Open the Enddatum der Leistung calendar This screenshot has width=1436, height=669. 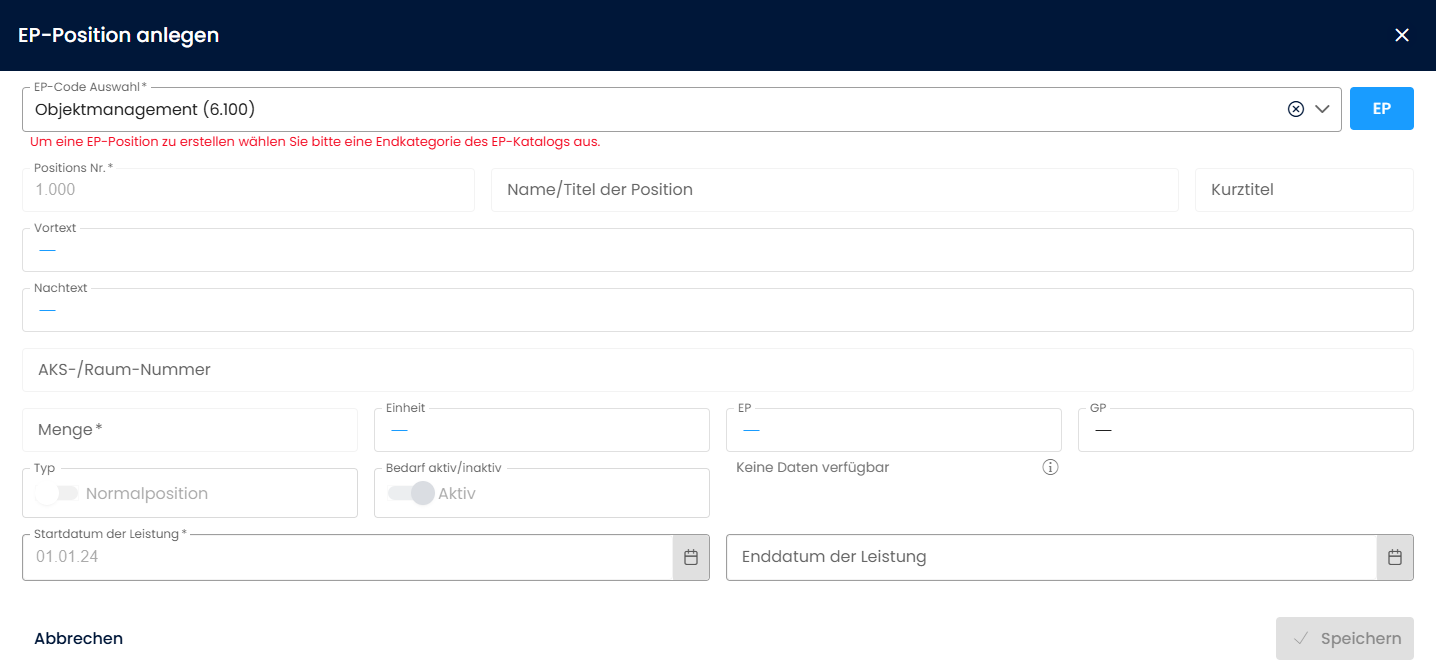coord(1395,557)
